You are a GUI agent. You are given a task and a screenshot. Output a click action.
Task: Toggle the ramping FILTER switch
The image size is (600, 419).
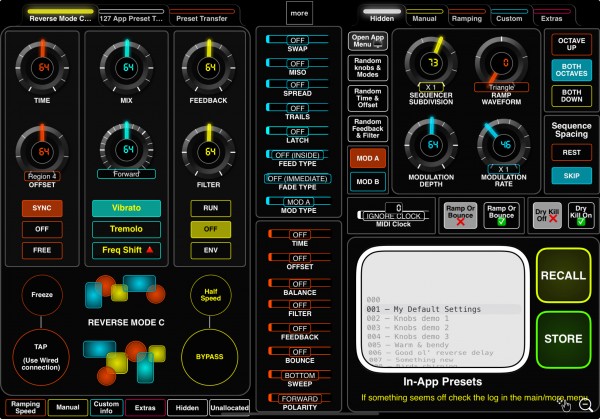pyautogui.click(x=300, y=305)
